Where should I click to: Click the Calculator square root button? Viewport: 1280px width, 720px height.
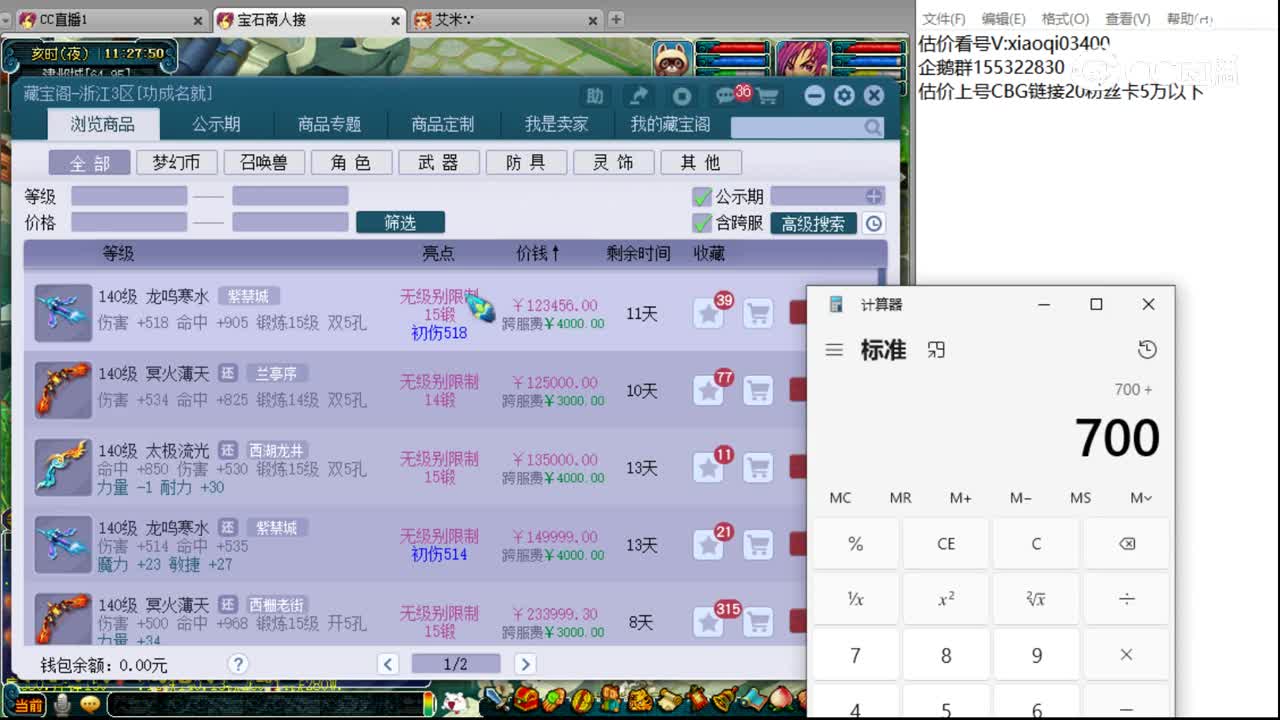pos(1036,599)
